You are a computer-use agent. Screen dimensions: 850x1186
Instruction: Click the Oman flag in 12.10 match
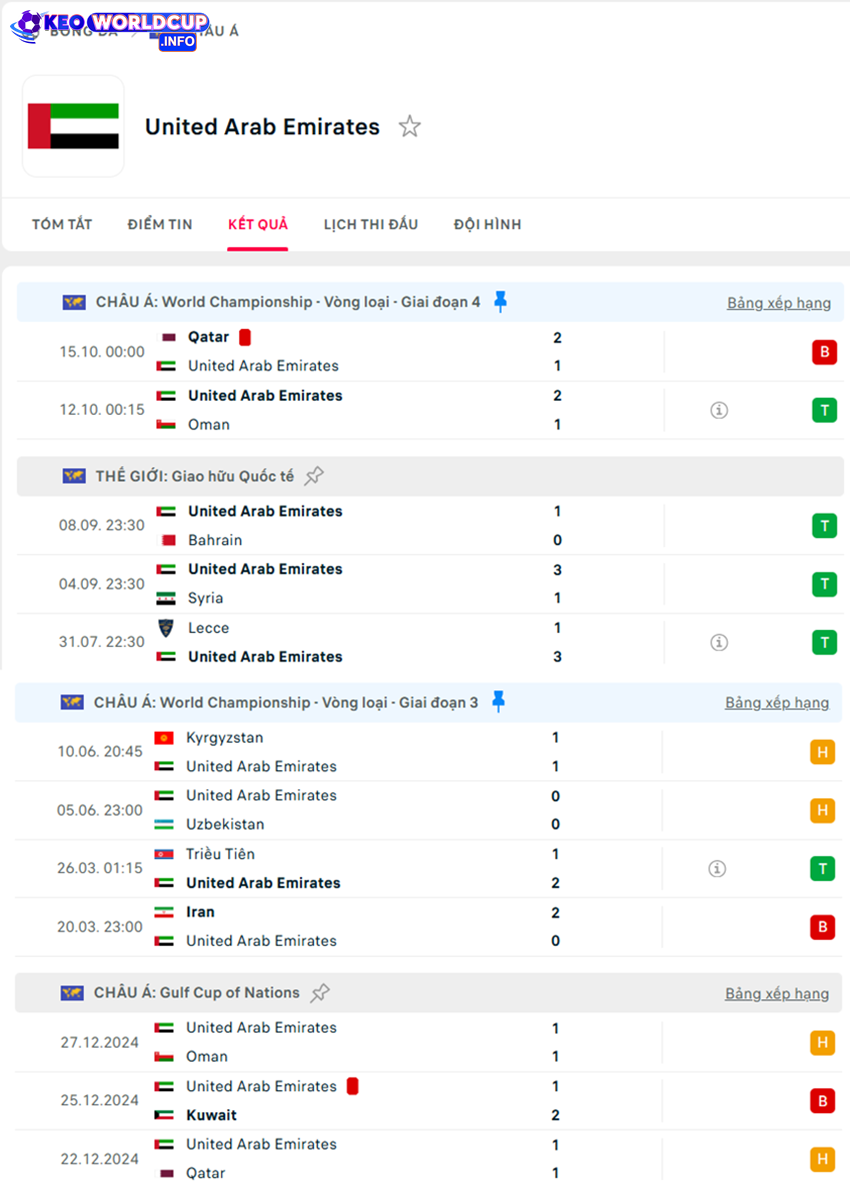[x=166, y=424]
